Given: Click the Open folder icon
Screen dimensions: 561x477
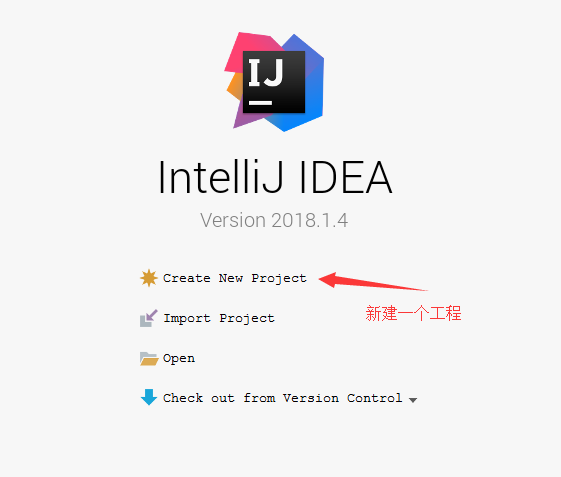Looking at the screenshot, I should click(x=149, y=359).
